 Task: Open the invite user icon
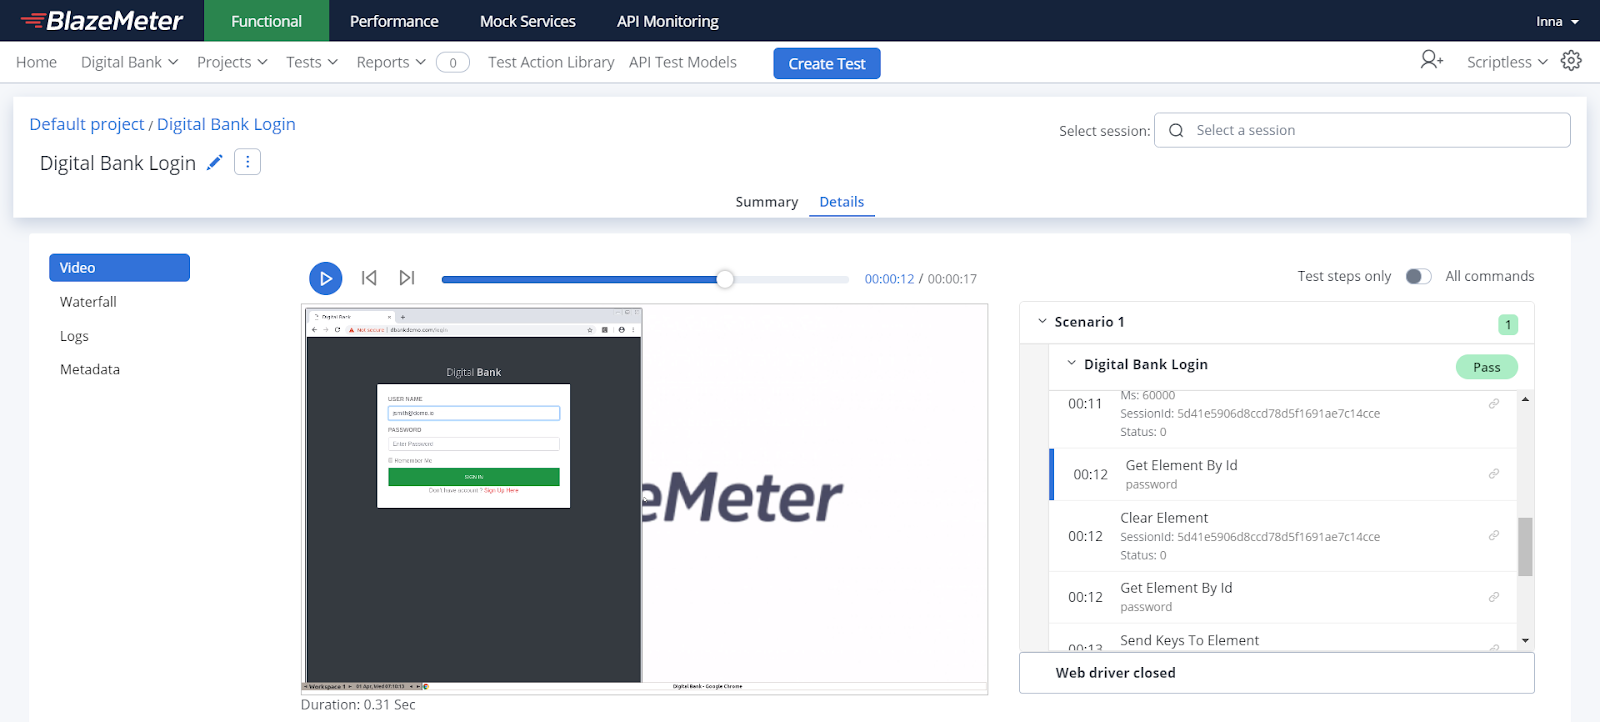coord(1432,61)
